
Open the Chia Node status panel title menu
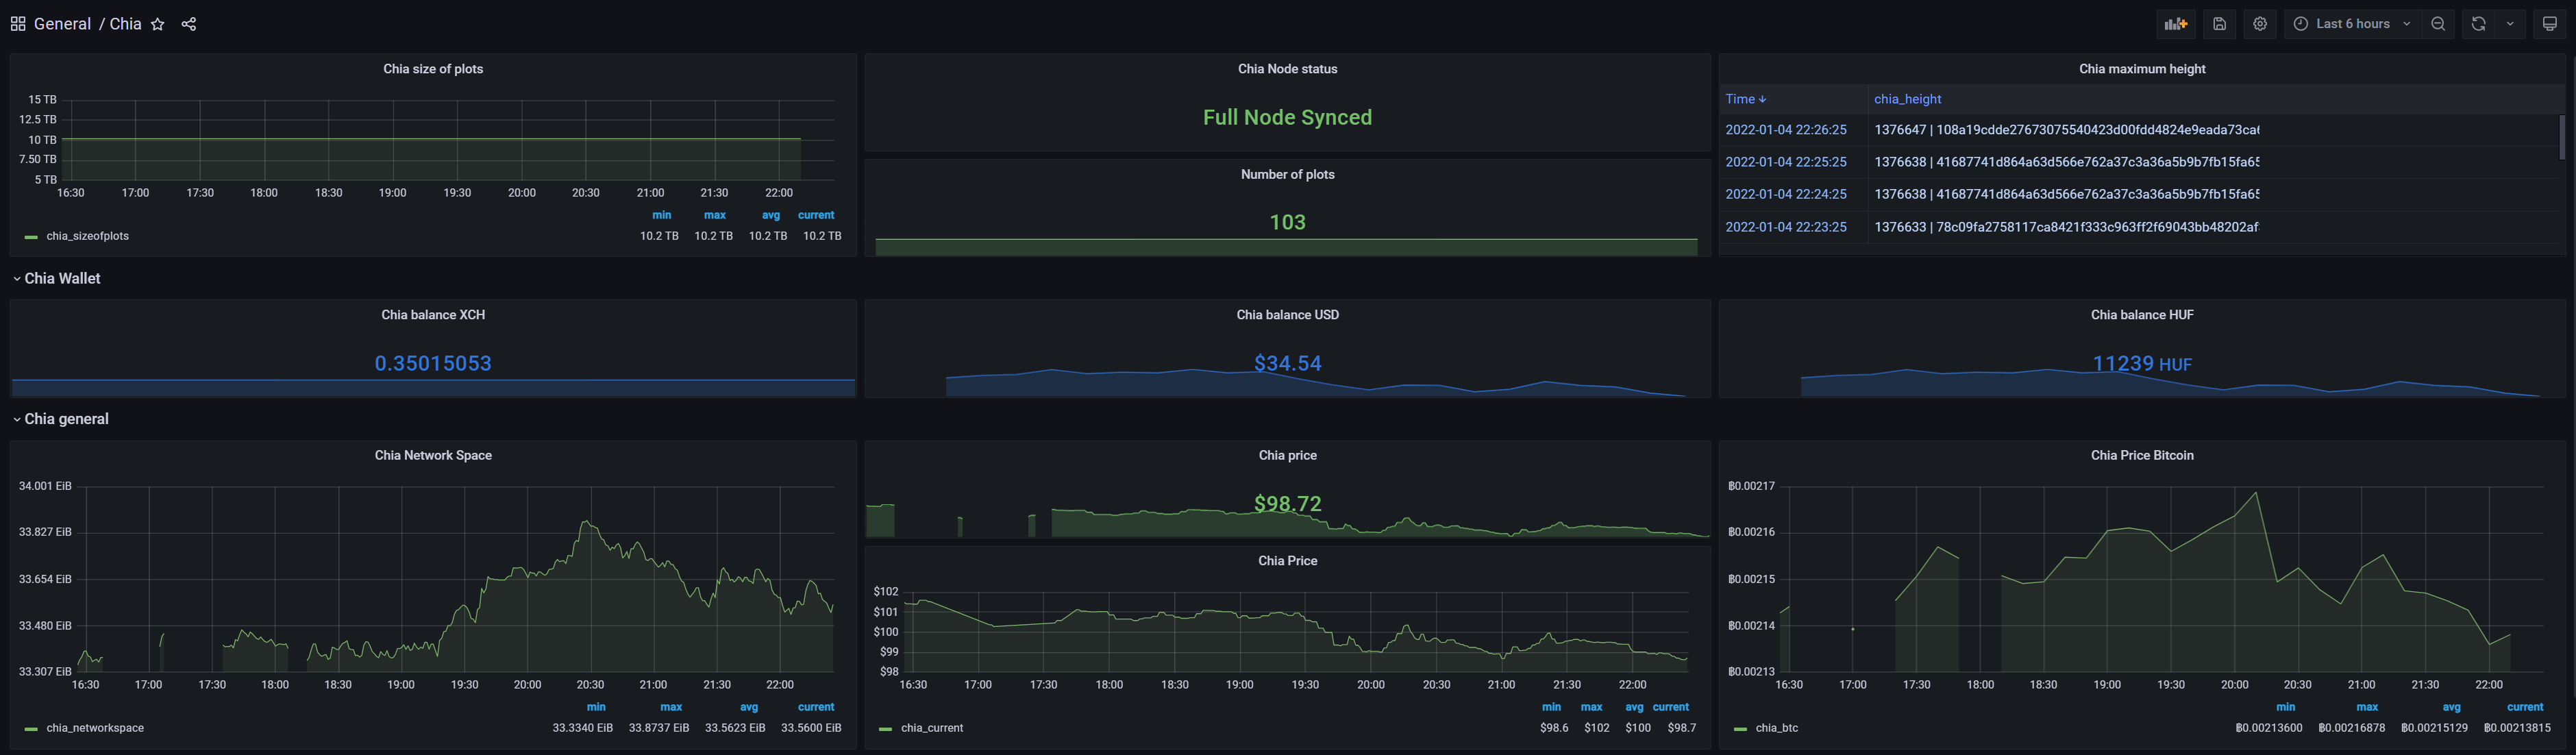tap(1287, 69)
